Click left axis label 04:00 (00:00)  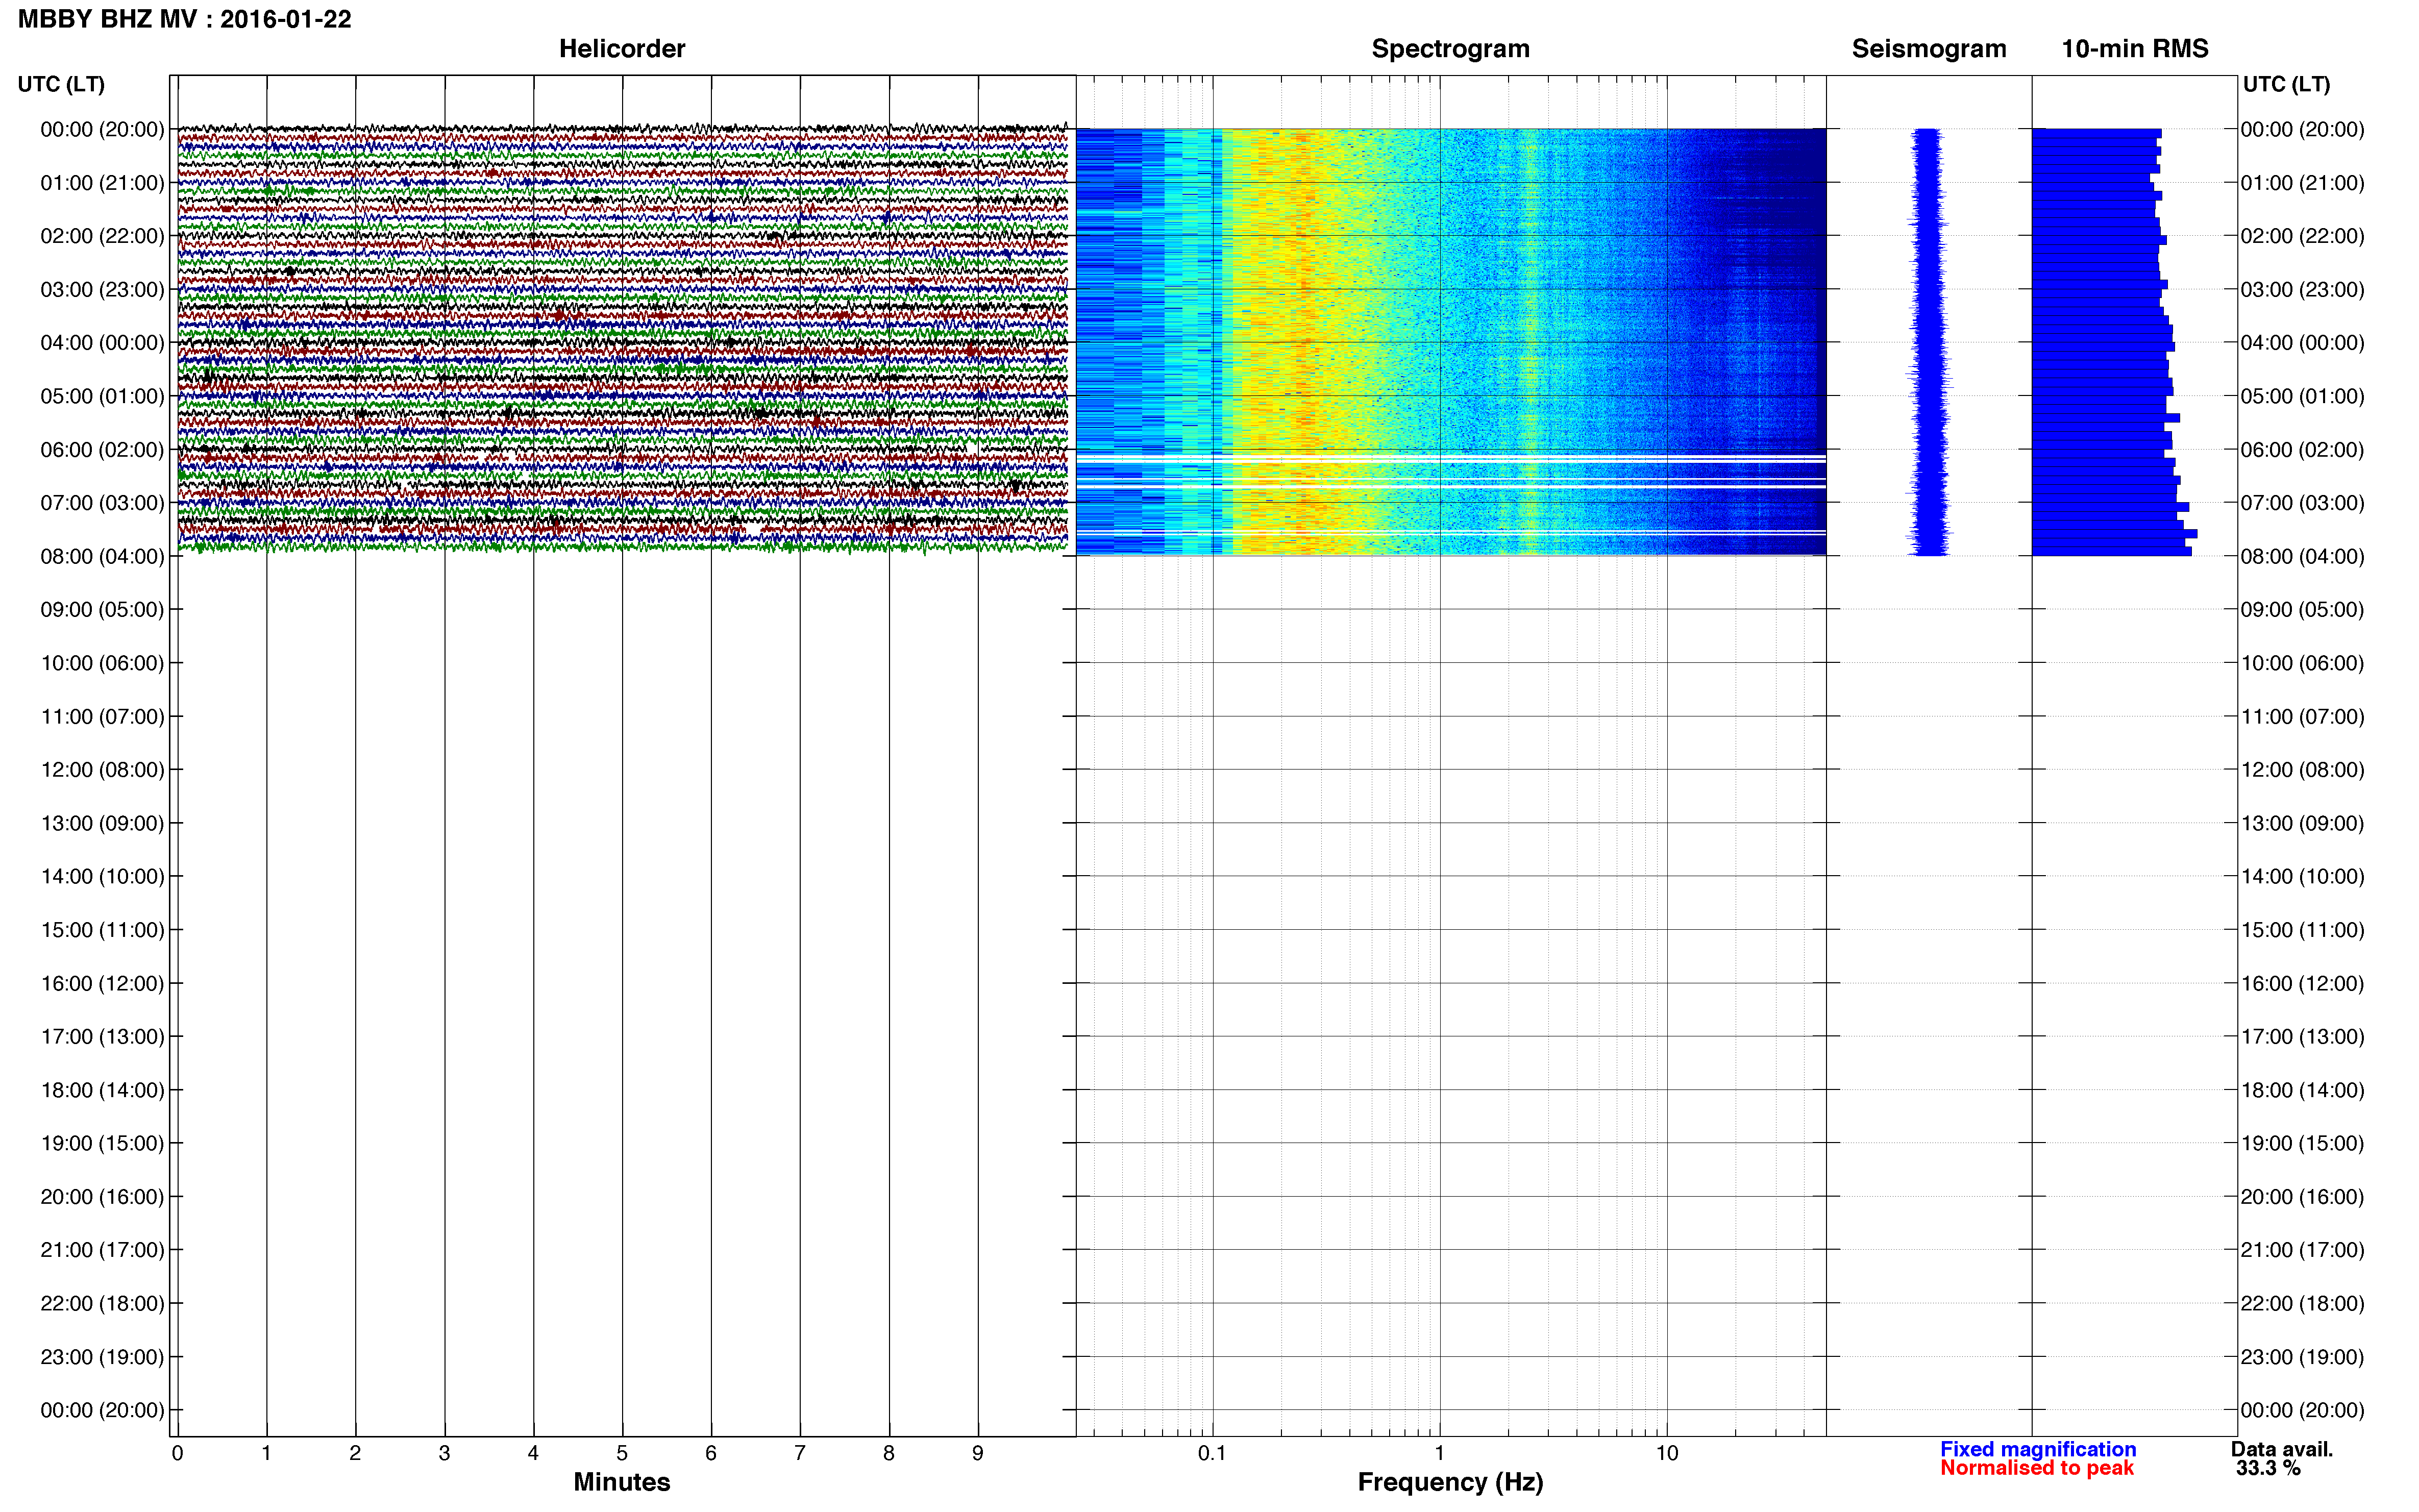coord(102,343)
